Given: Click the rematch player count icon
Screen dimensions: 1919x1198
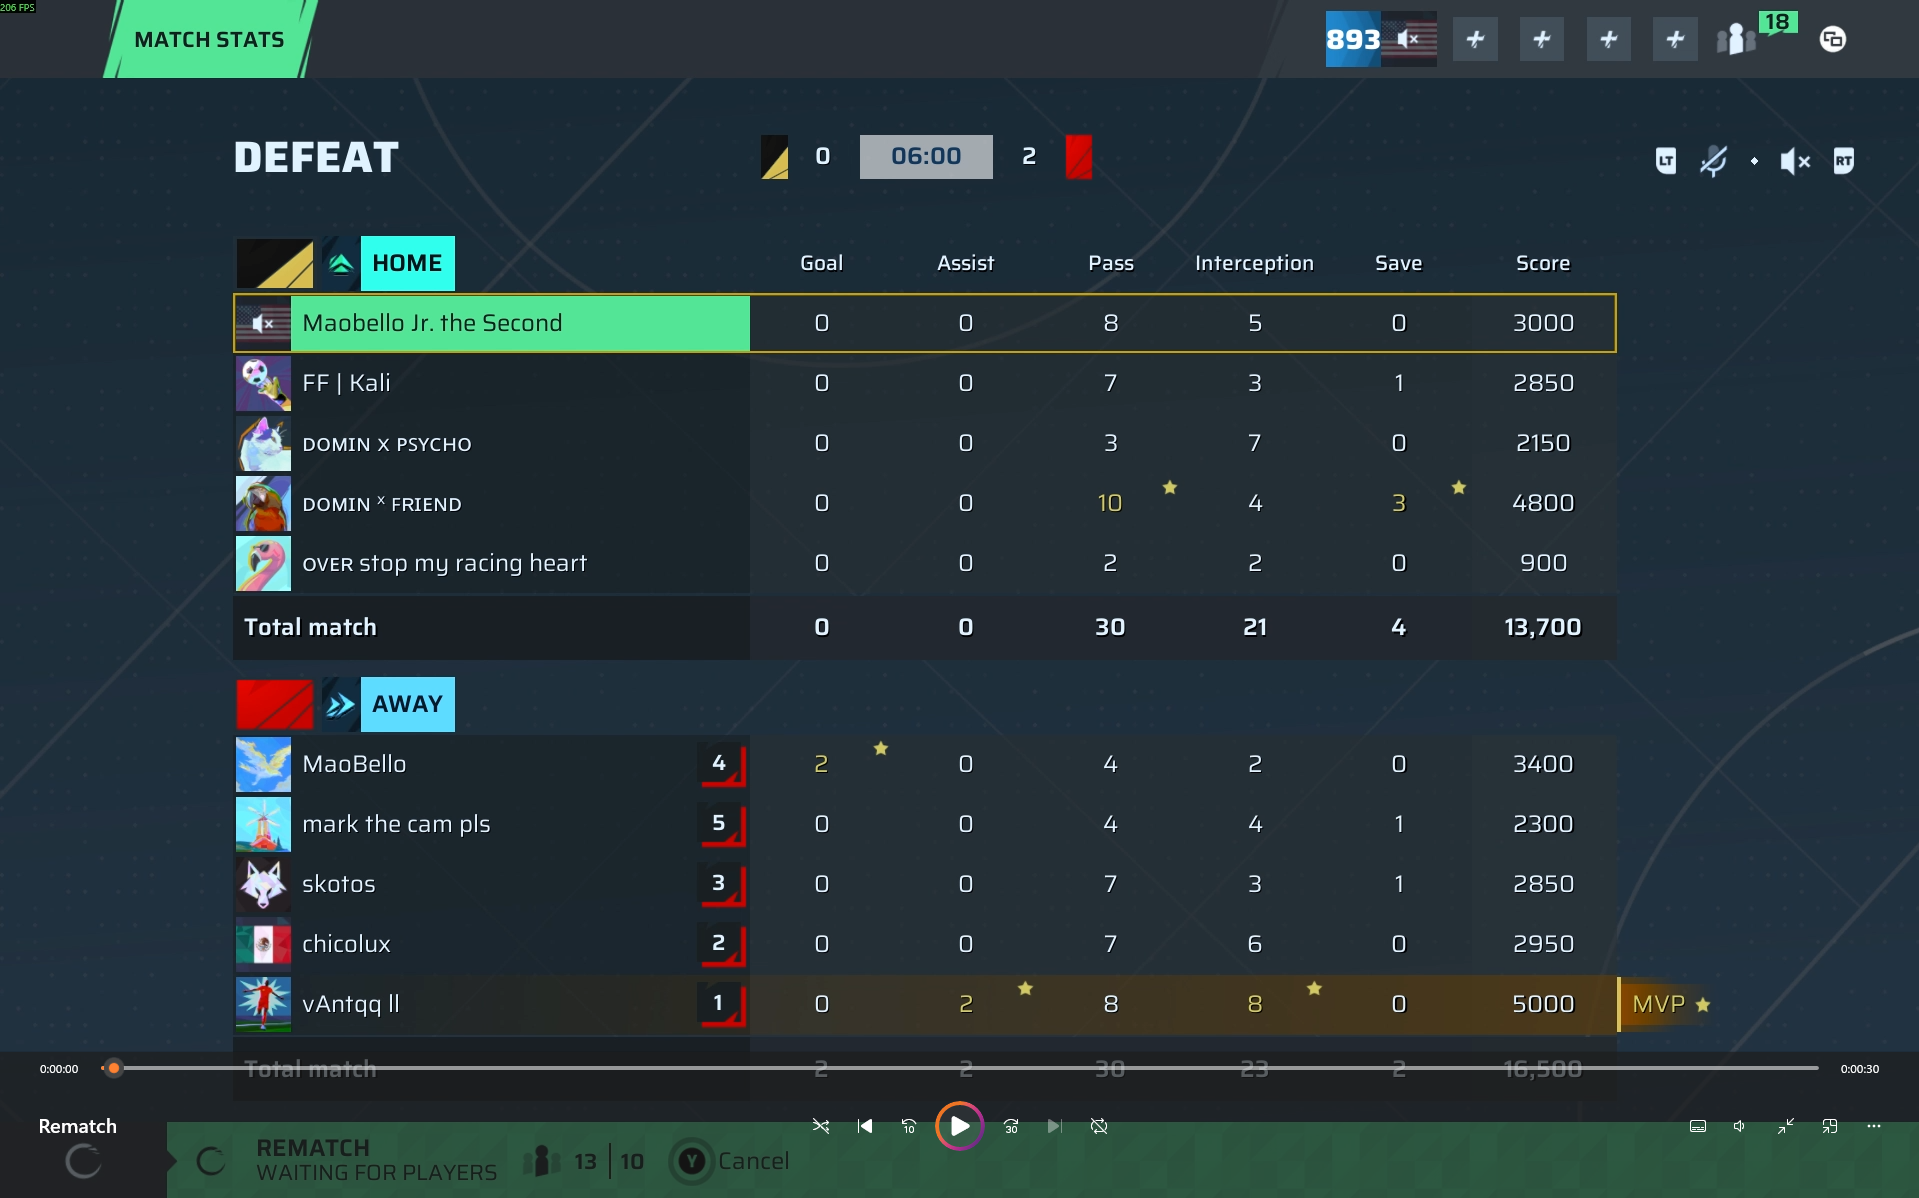Looking at the screenshot, I should click(541, 1161).
